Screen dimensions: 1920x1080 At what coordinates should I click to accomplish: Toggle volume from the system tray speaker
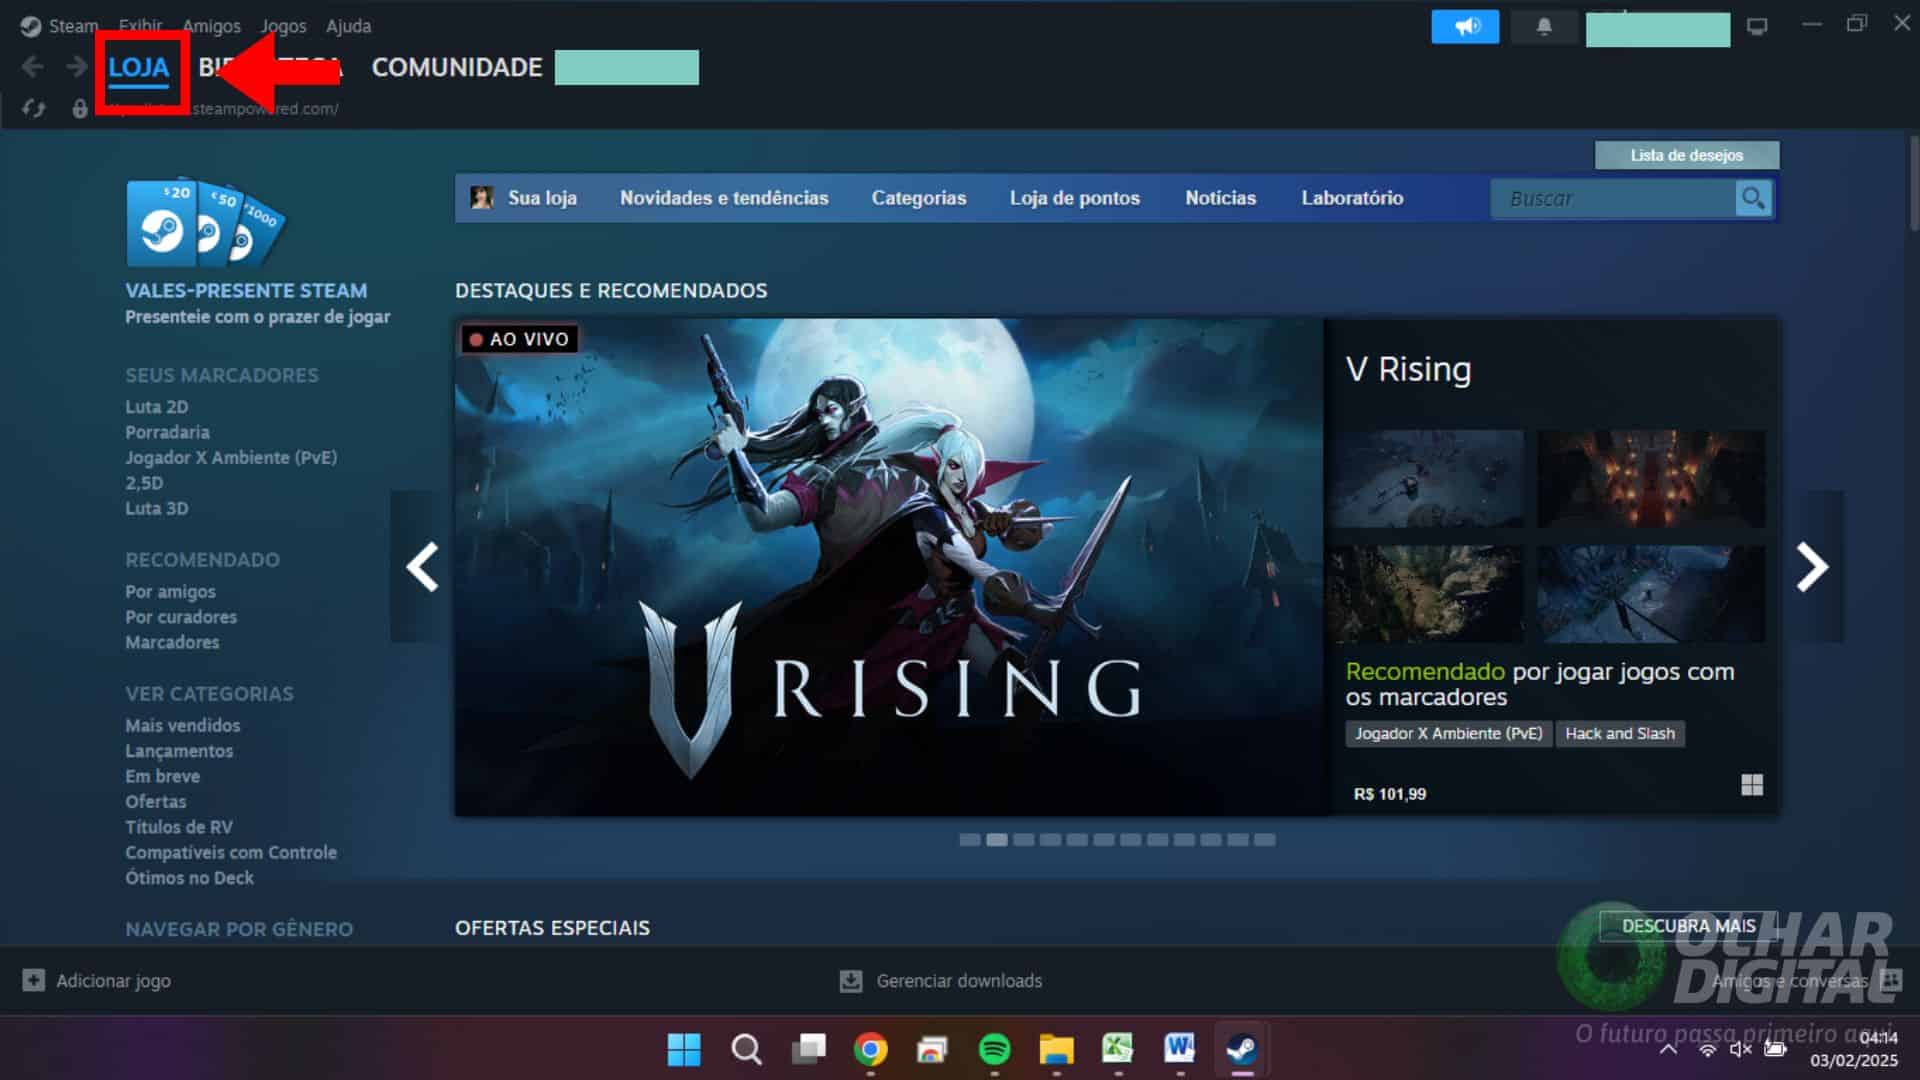(x=1740, y=1049)
